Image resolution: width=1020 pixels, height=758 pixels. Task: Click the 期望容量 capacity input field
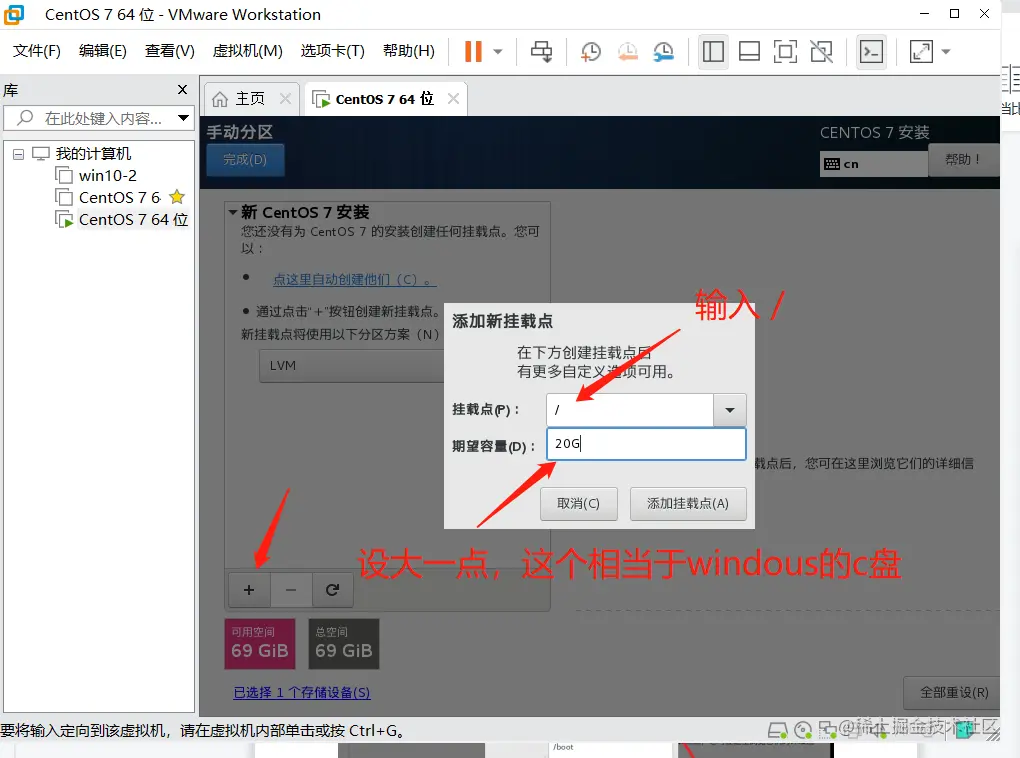click(x=645, y=444)
